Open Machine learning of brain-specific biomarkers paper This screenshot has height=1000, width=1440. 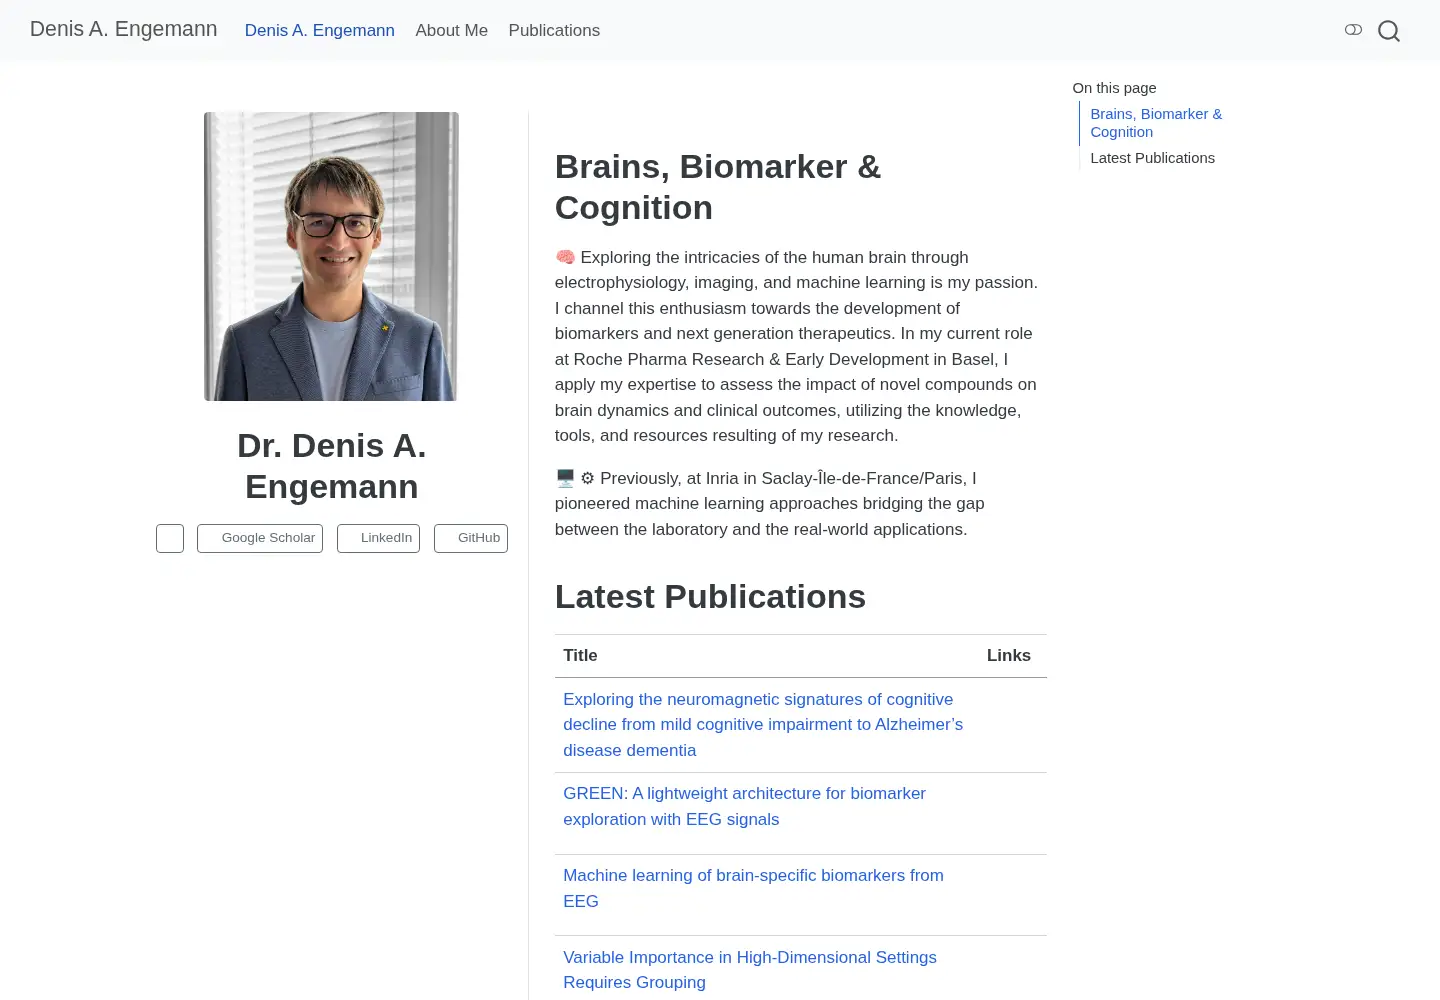pos(753,888)
